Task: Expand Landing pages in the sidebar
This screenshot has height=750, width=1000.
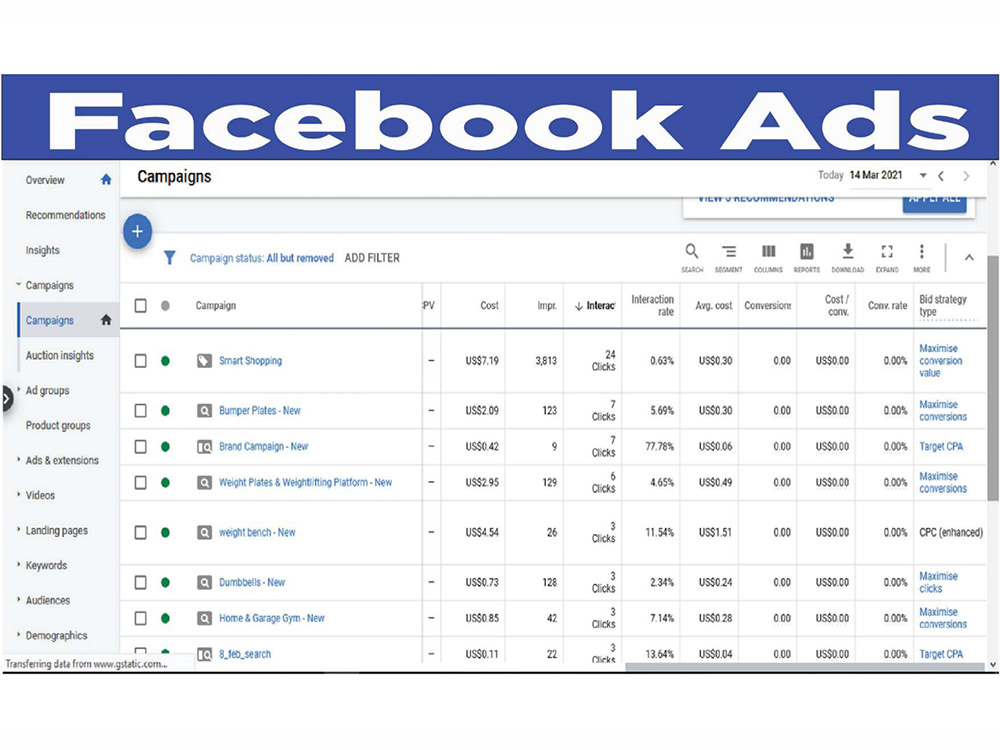Action: click(18, 529)
